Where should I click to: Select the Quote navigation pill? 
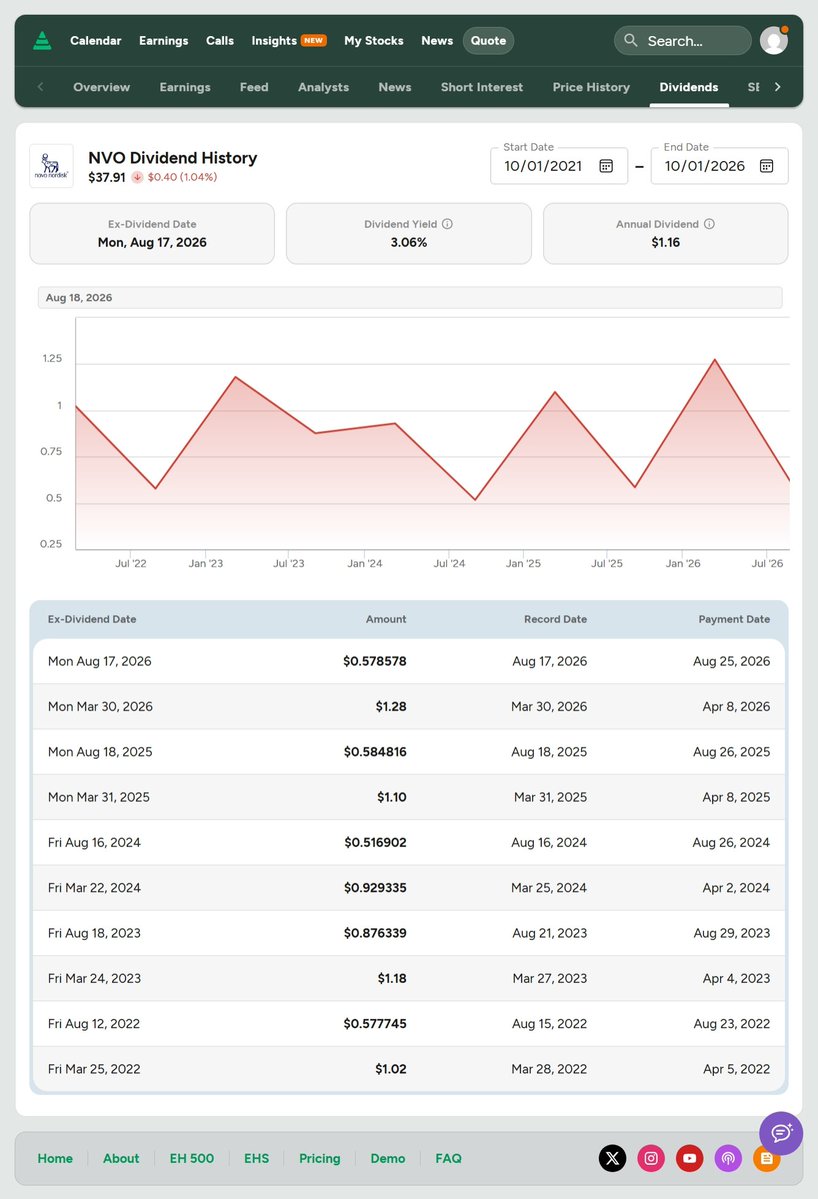coord(489,41)
